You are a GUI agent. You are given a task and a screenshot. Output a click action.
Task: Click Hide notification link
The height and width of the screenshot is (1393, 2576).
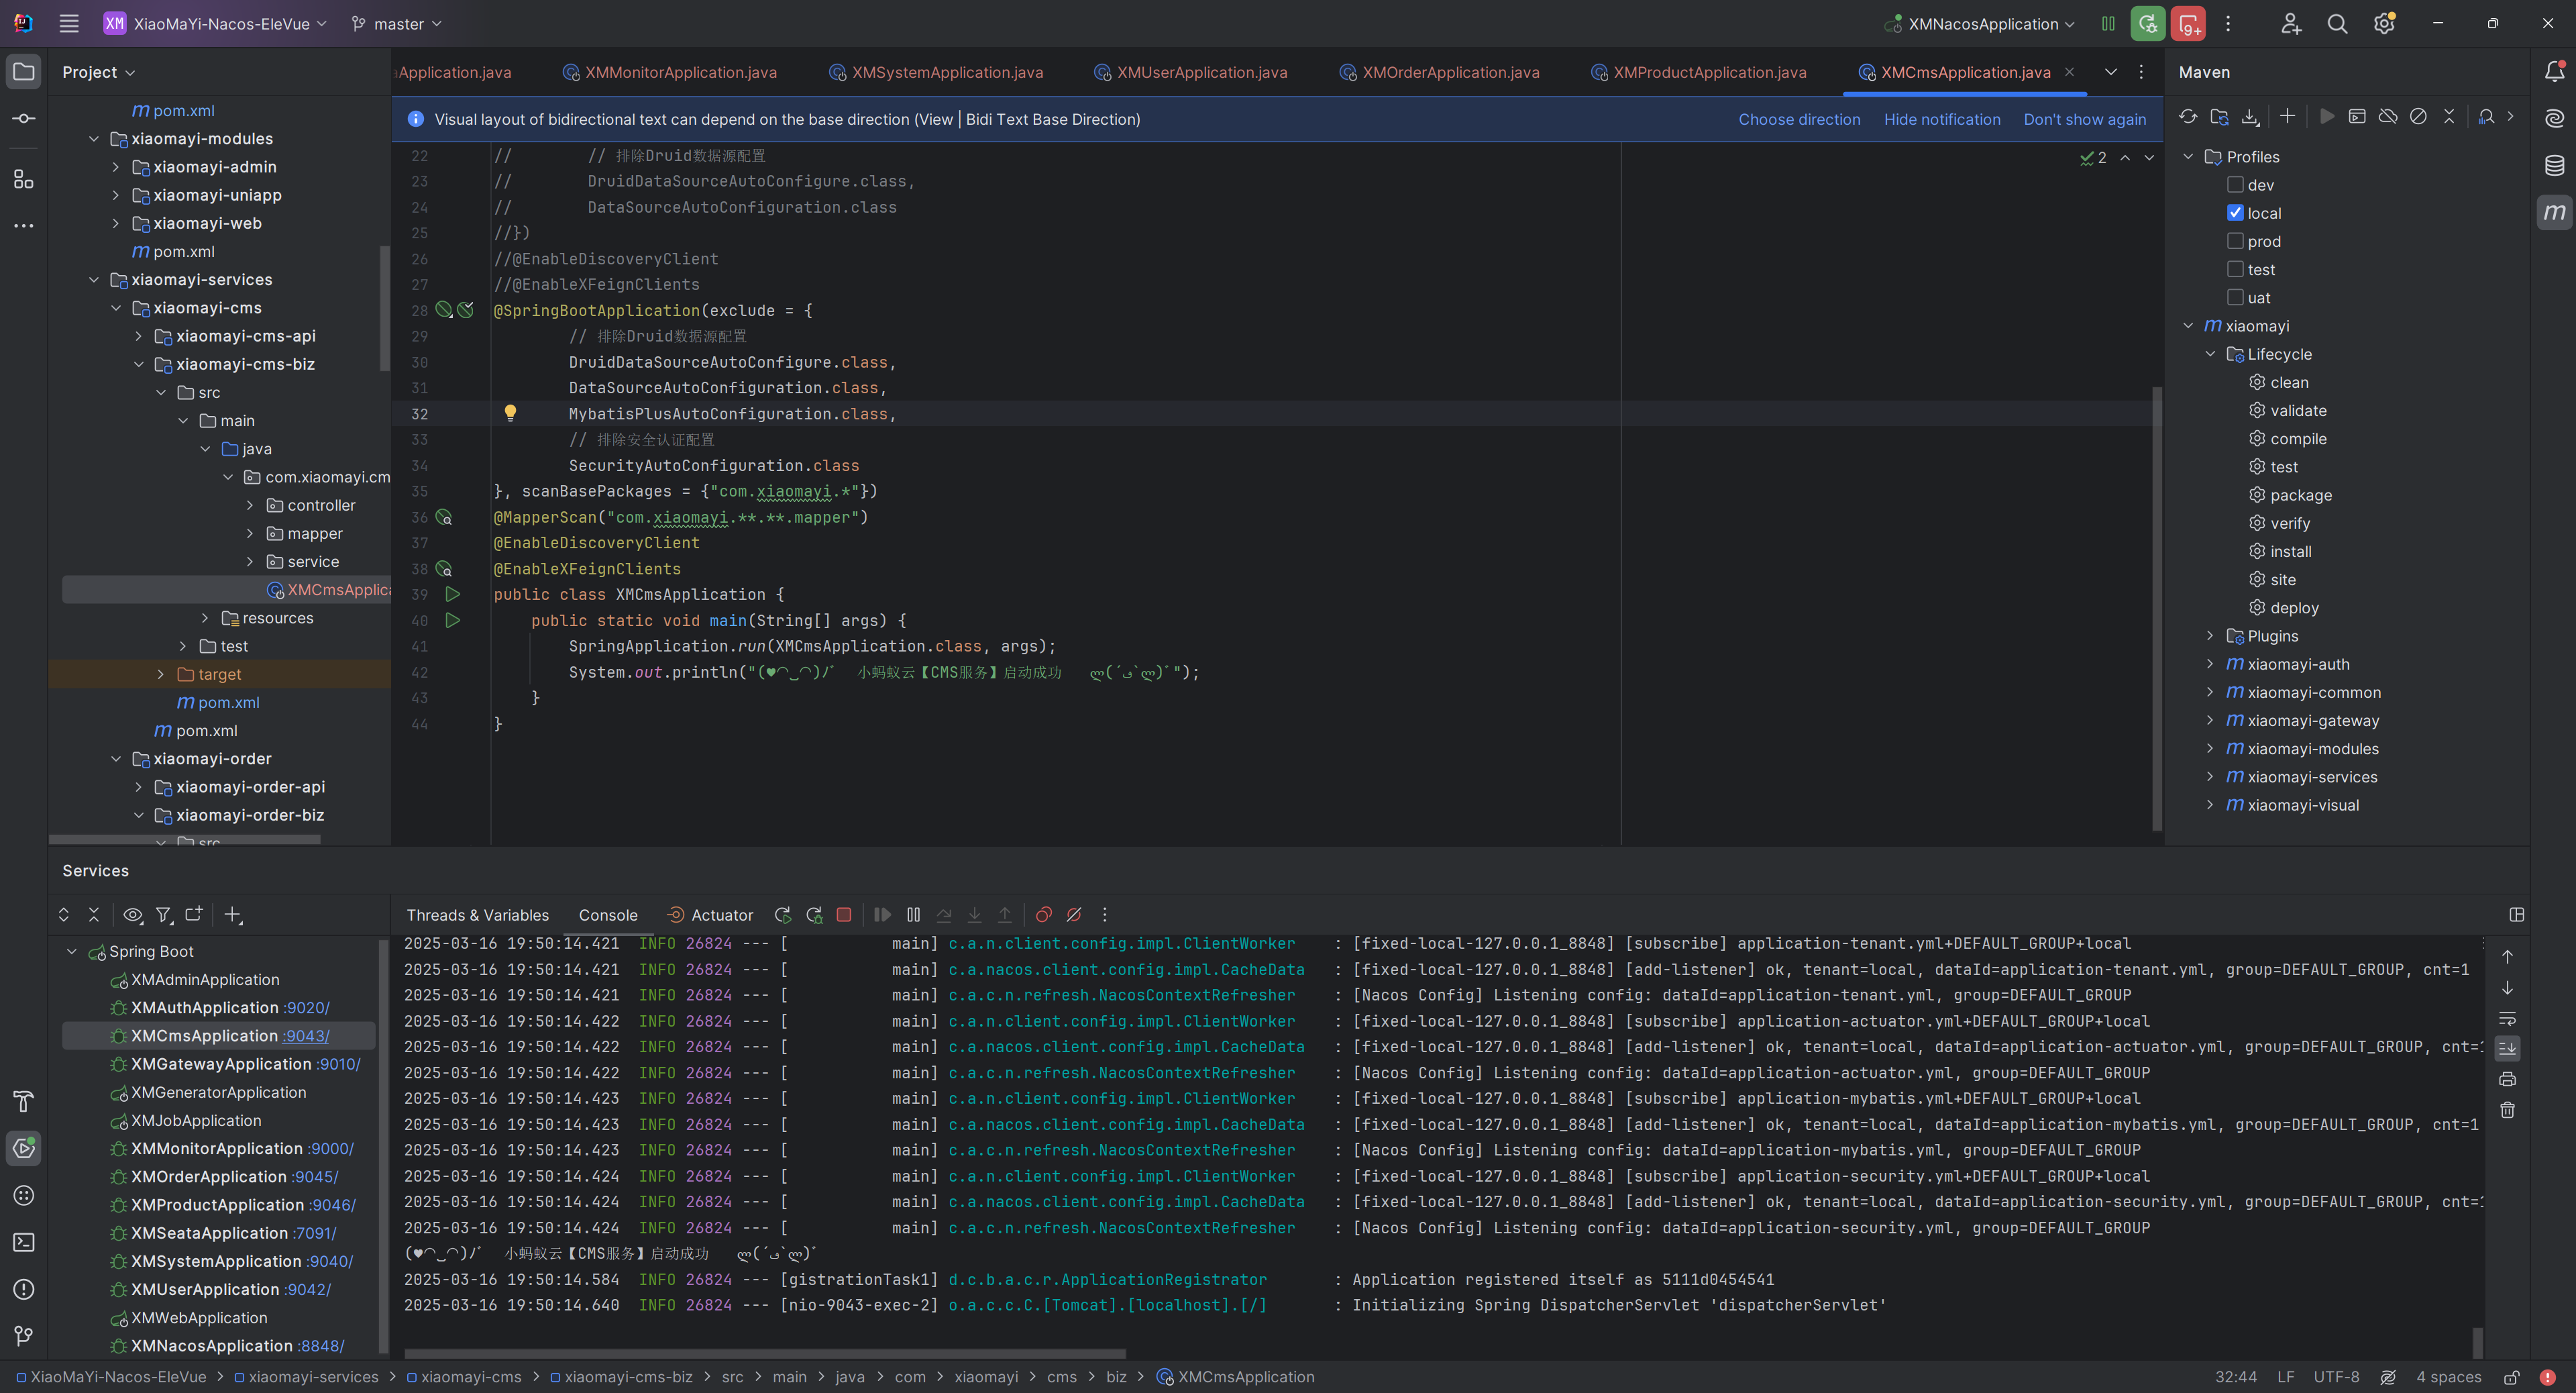pos(1942,119)
